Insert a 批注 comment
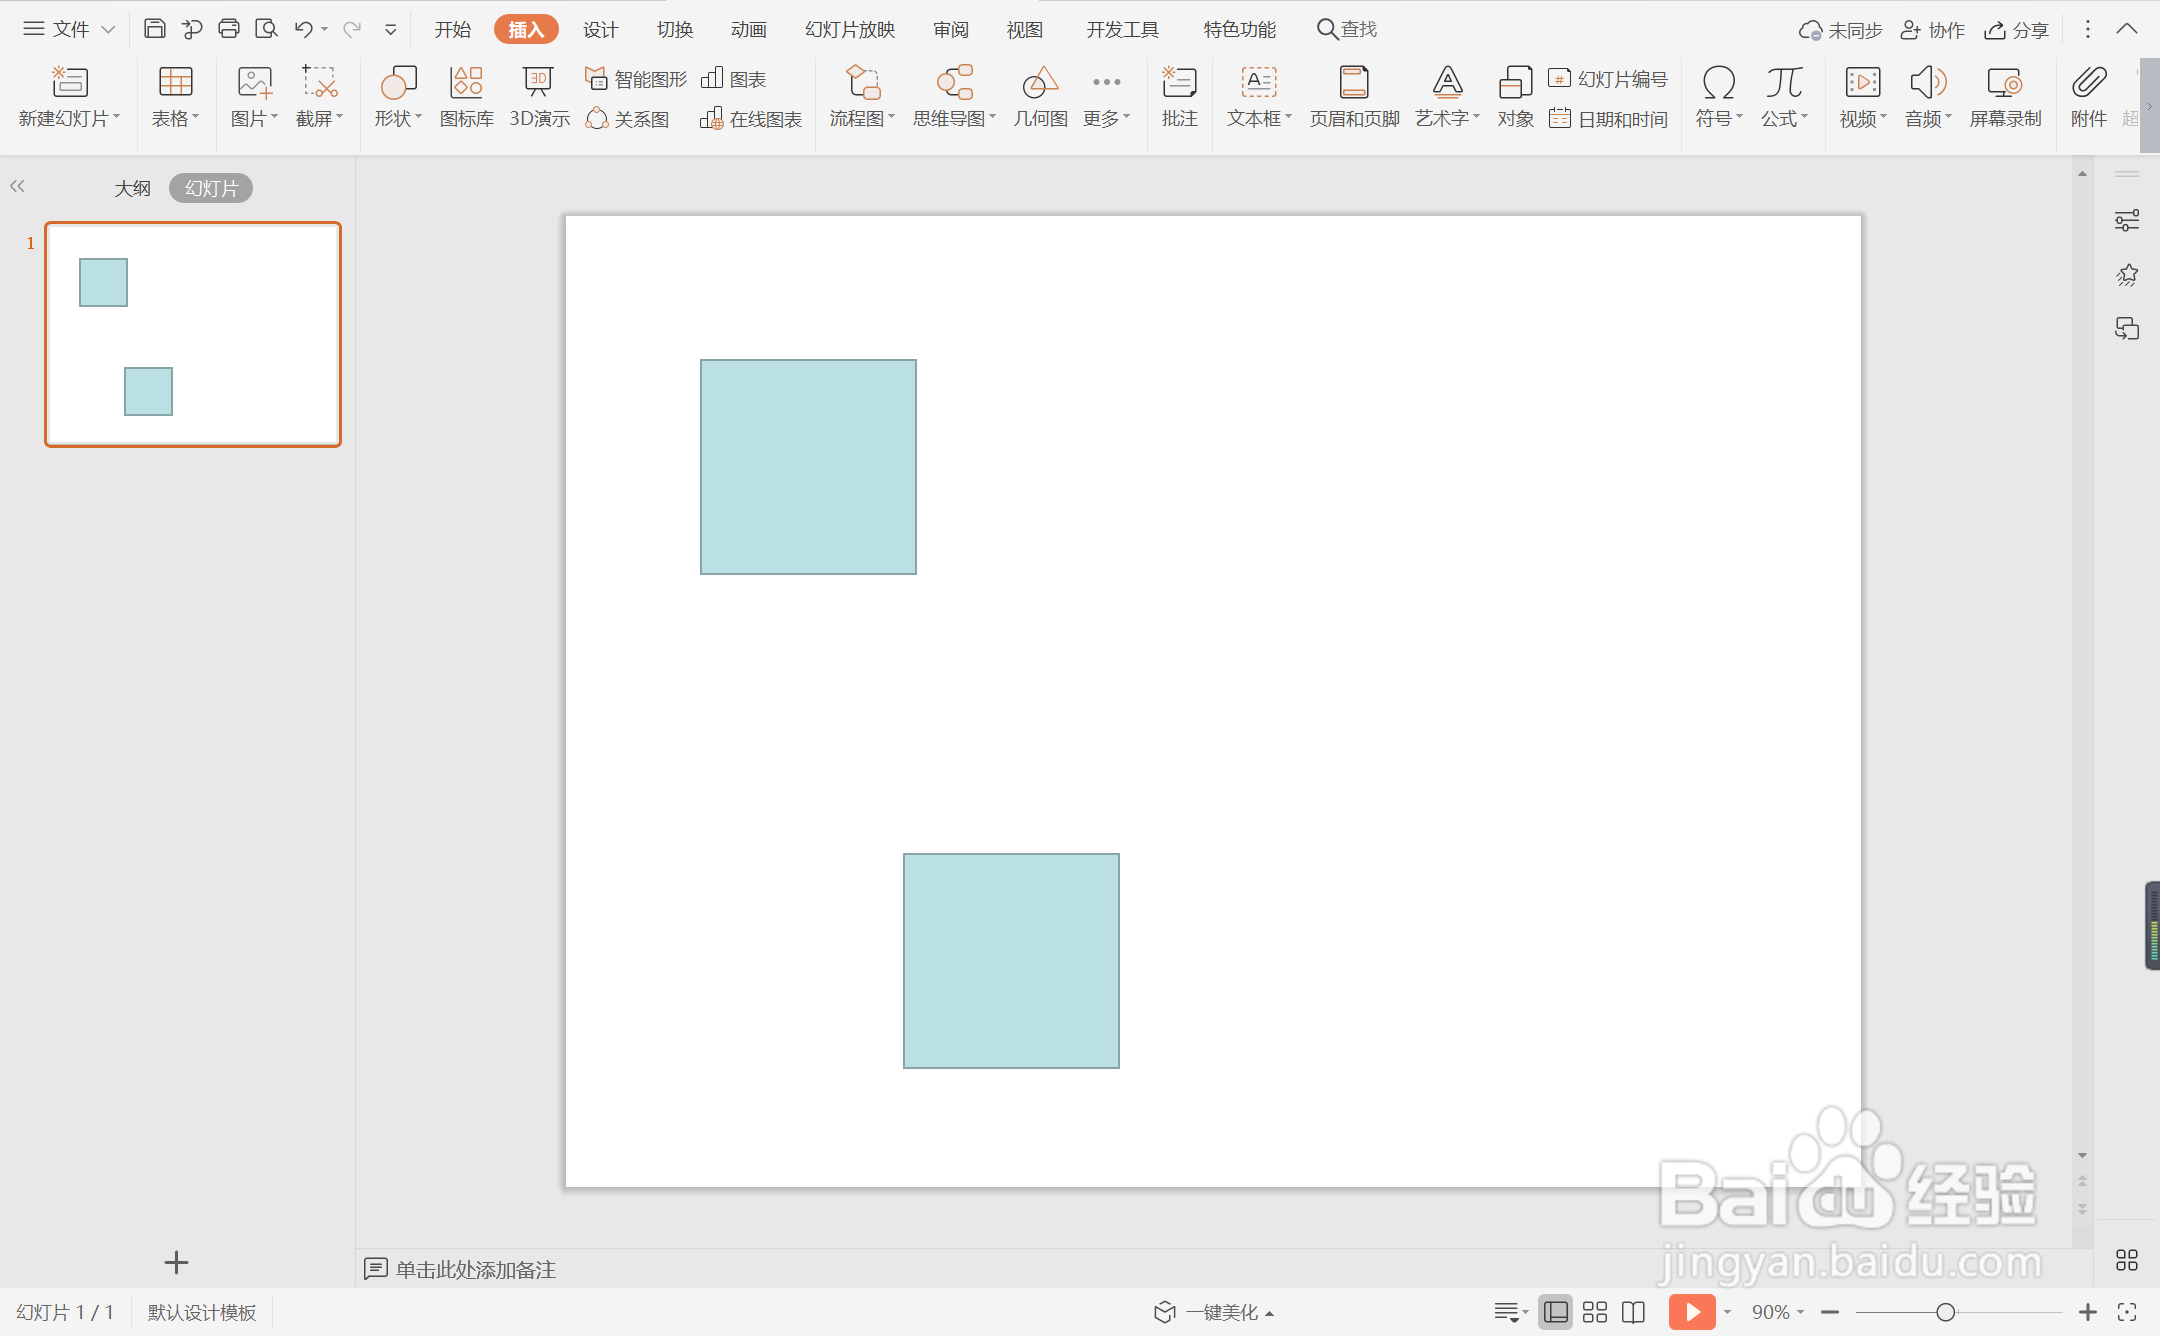The image size is (2160, 1336). 1179,97
